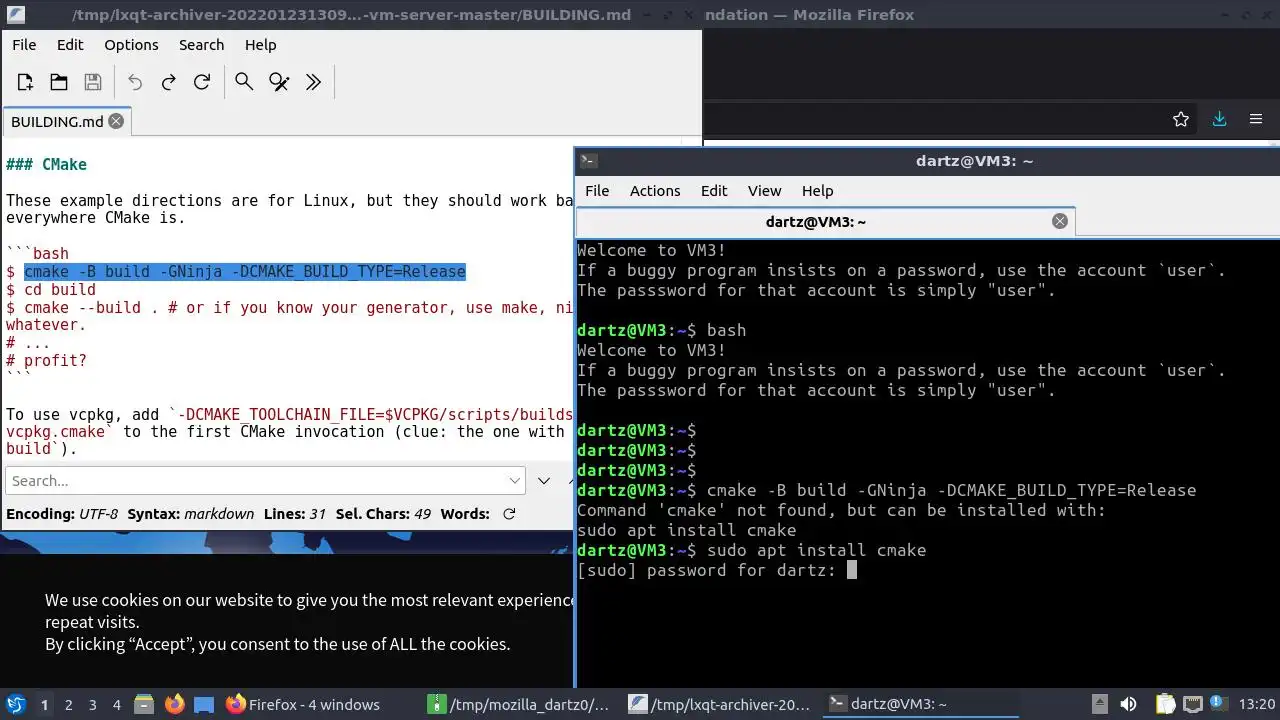Click the Encoding: UTF-8 status text
Screen dimensions: 1280x720
tap(62, 514)
